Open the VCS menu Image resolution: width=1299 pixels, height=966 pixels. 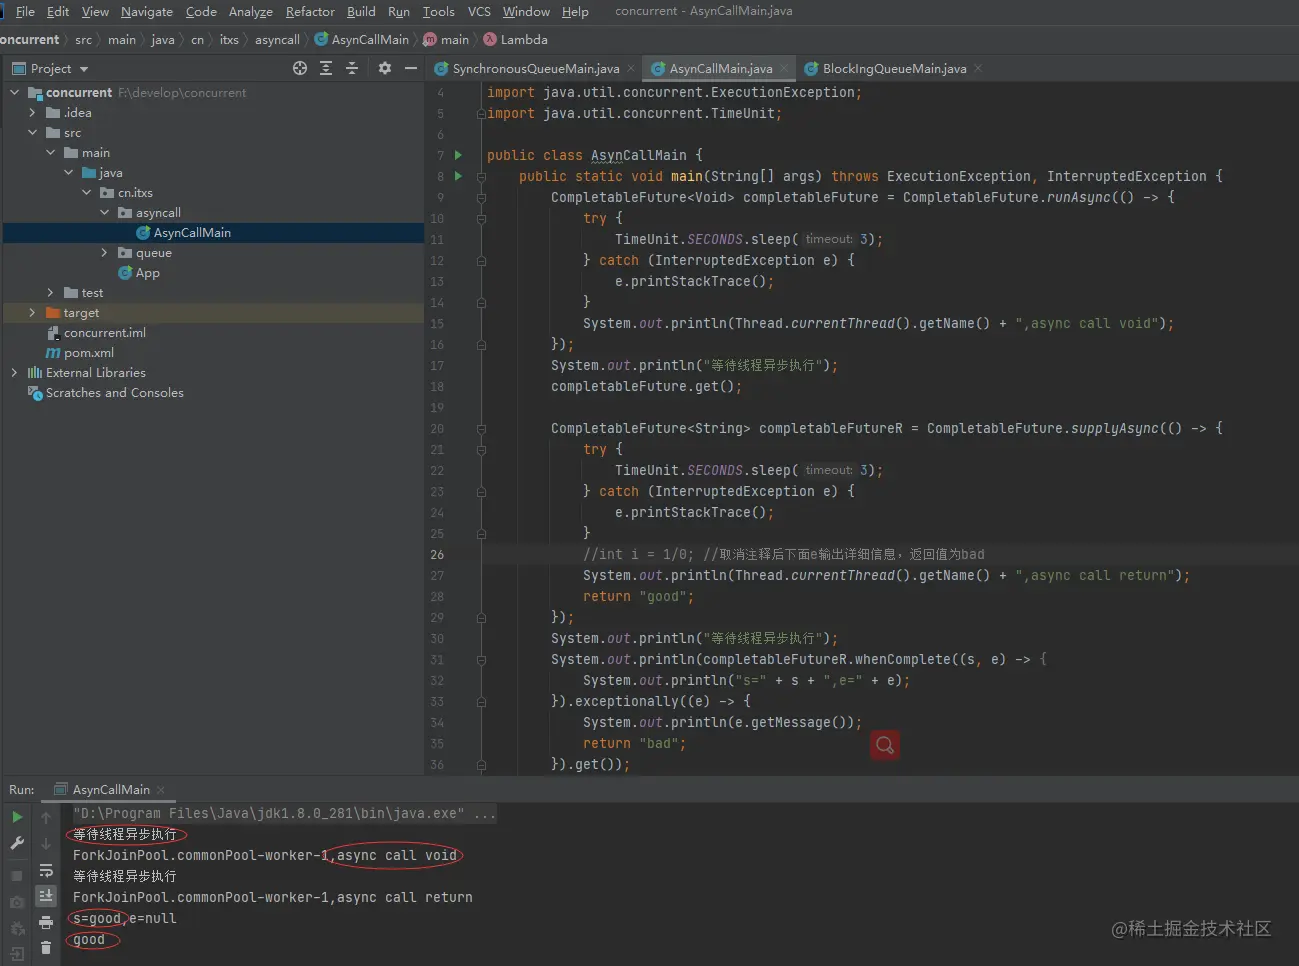(x=479, y=11)
